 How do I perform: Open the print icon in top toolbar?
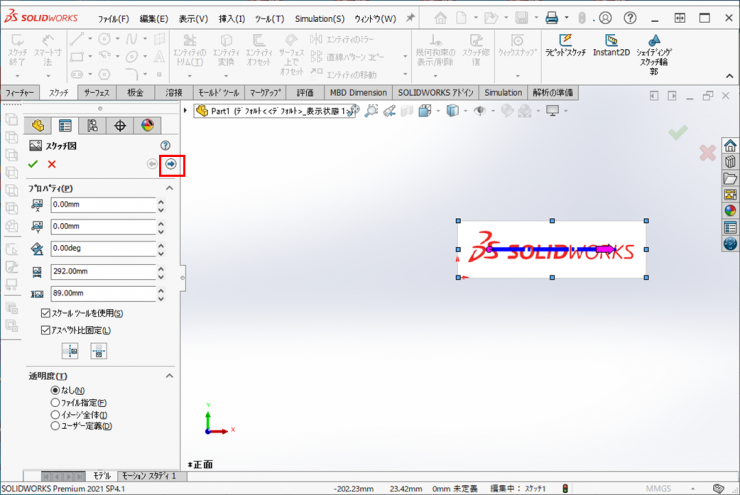tap(551, 18)
